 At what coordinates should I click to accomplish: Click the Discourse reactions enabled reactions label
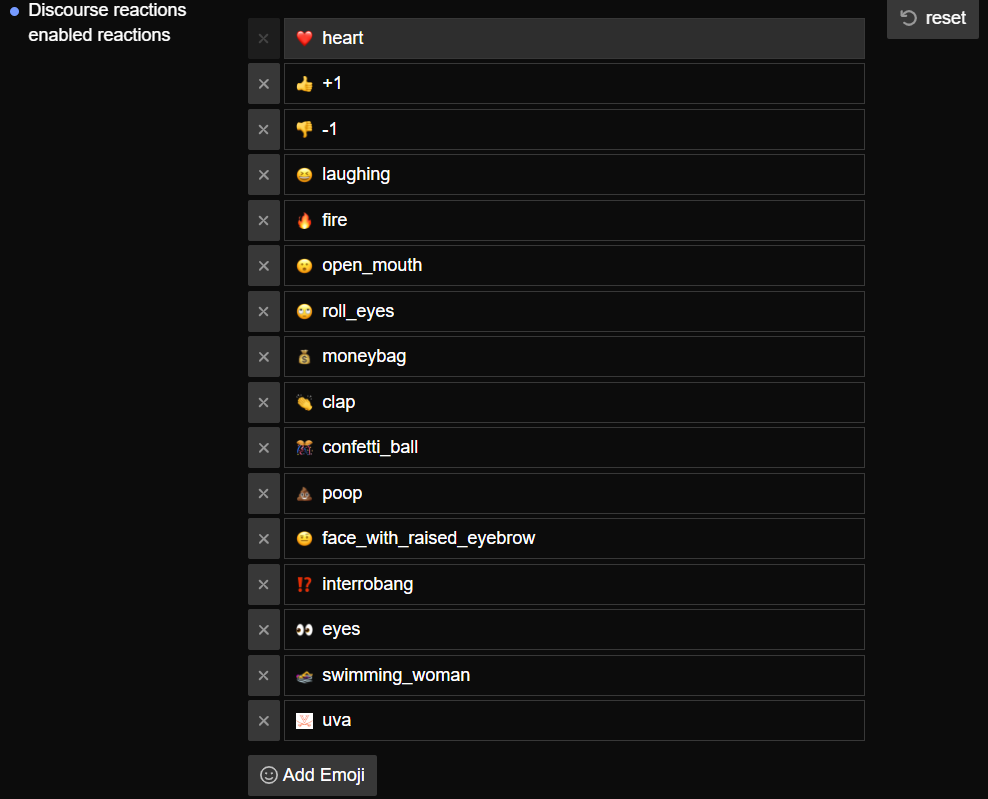click(107, 23)
